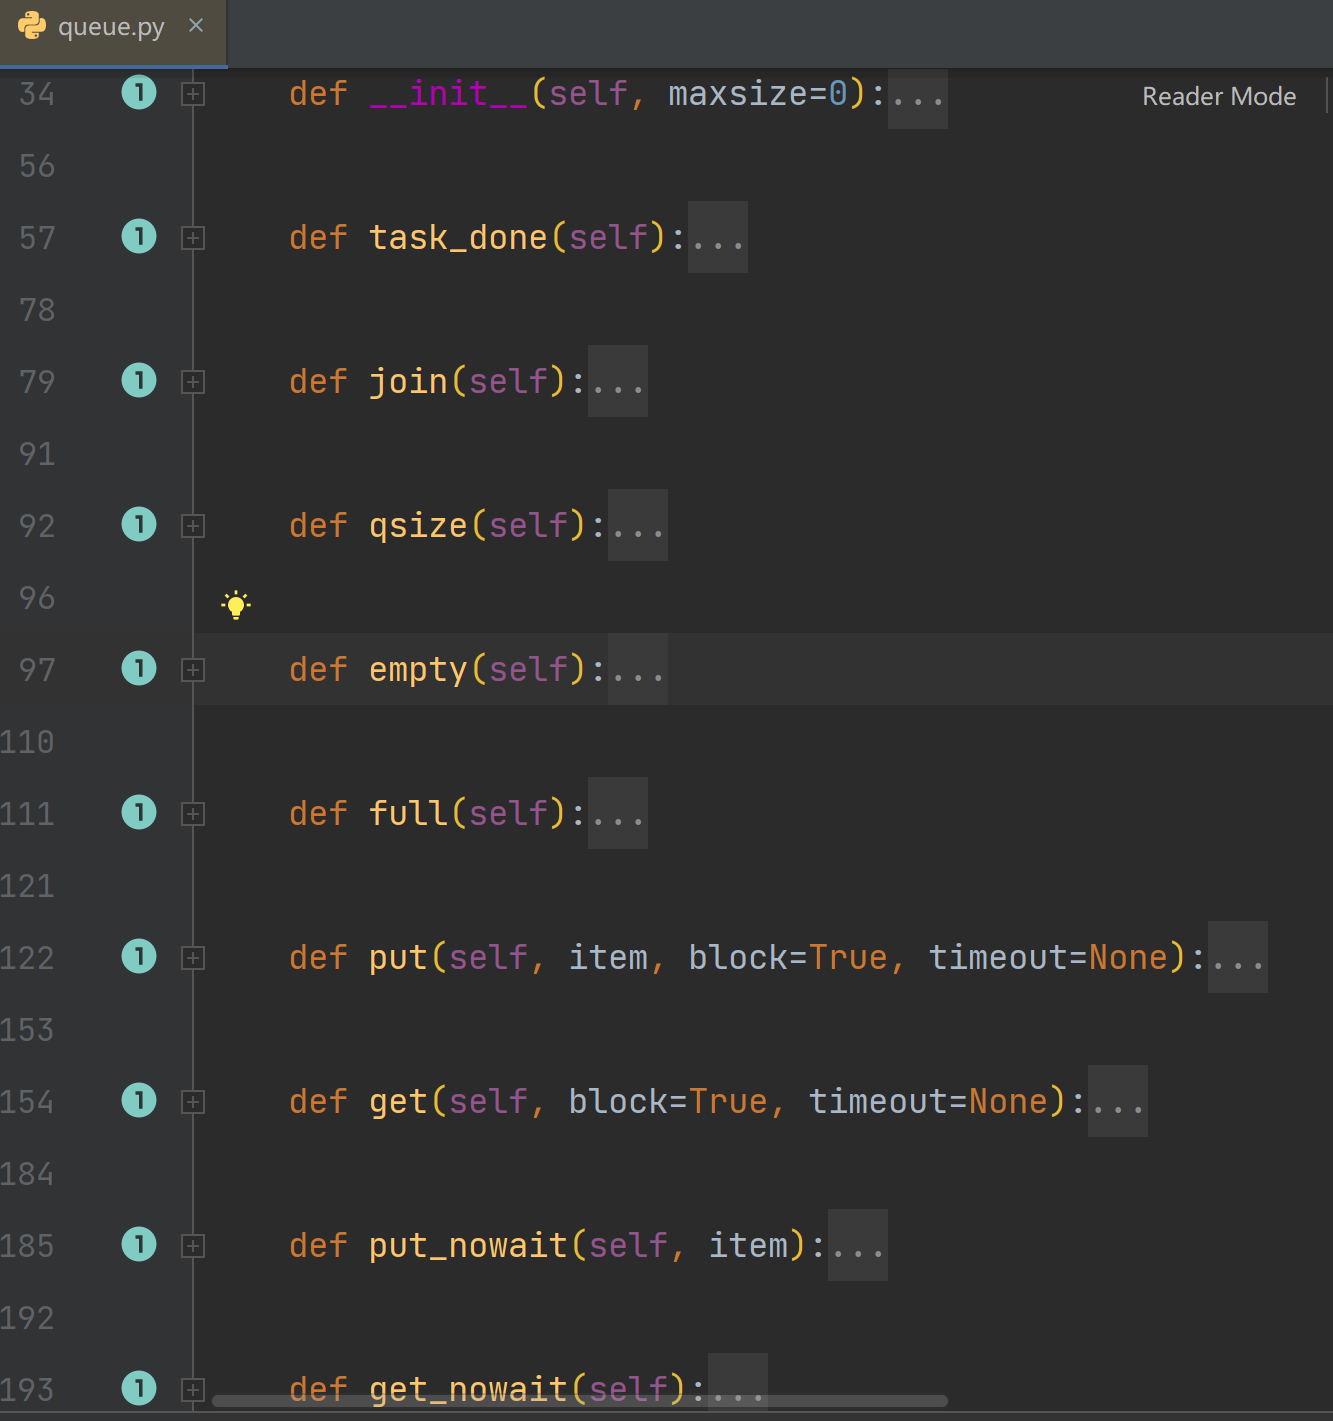Expand the folded task_done method

[193, 238]
